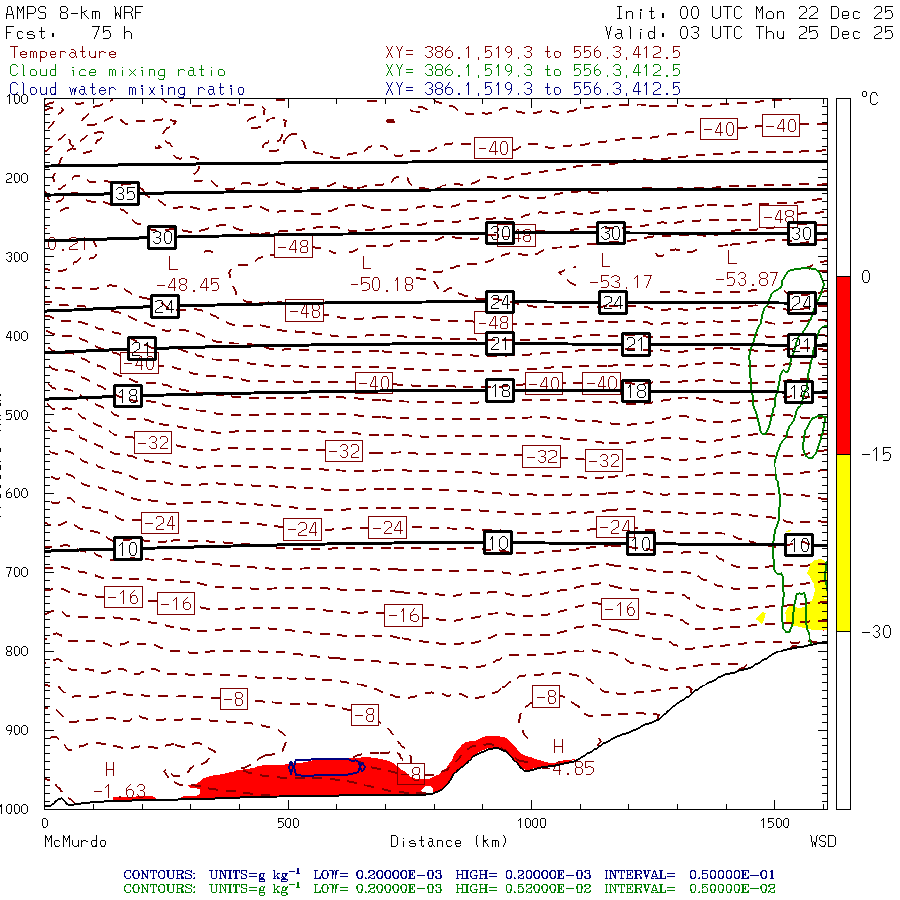The width and height of the screenshot is (900, 900).
Task: Click the '°C' unit label above the colorbar
Action: 870,99
